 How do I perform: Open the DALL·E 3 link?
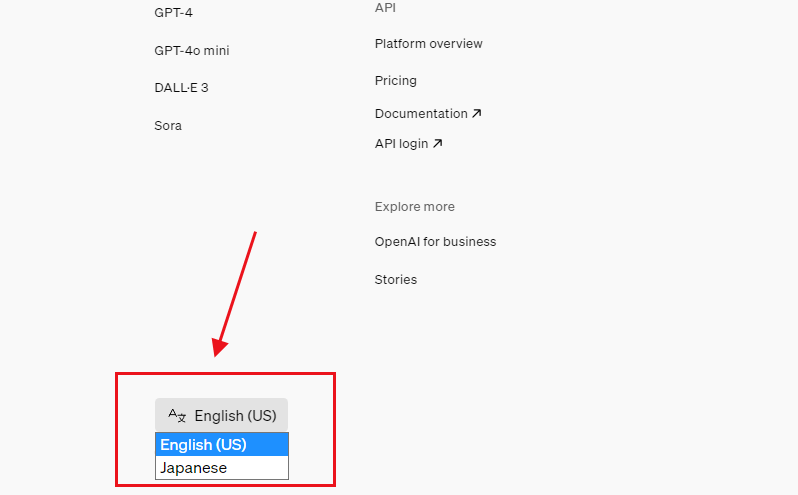[181, 88]
